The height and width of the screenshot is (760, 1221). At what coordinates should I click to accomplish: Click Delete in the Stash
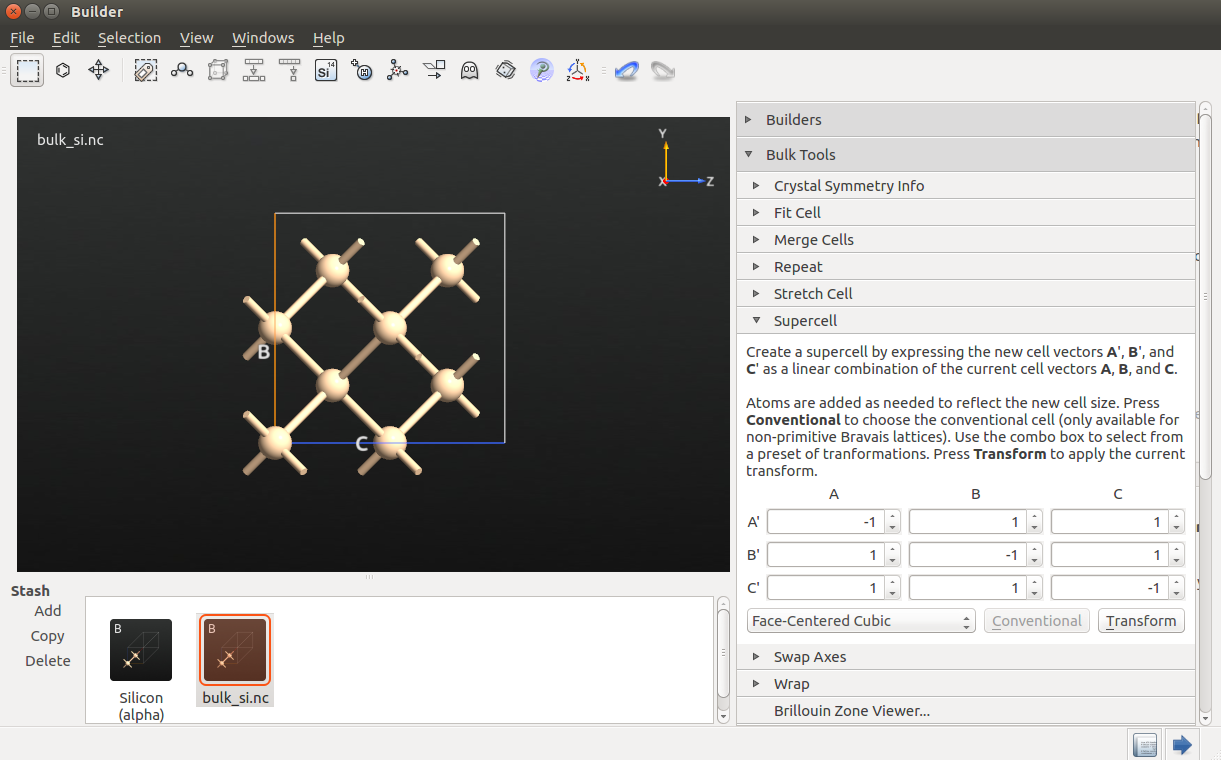(48, 661)
